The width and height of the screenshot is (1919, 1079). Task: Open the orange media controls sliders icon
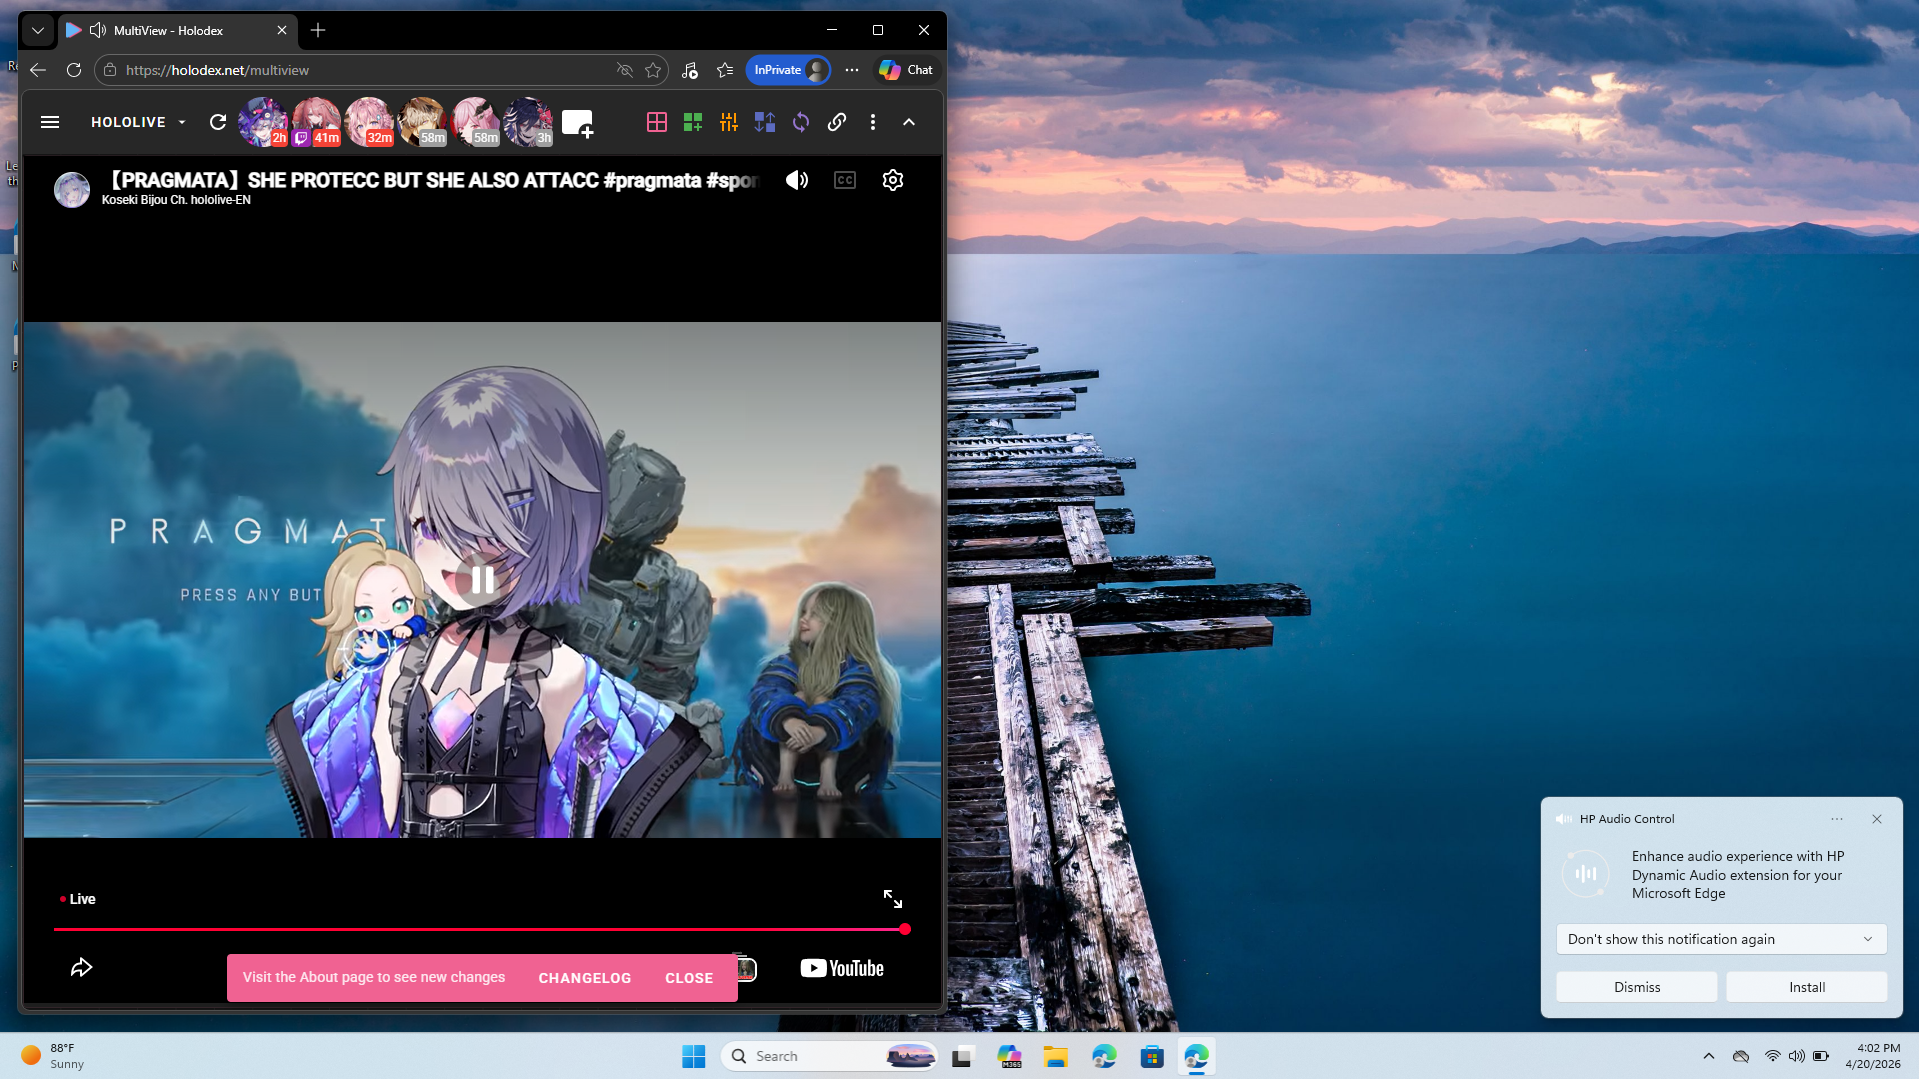pyautogui.click(x=729, y=122)
